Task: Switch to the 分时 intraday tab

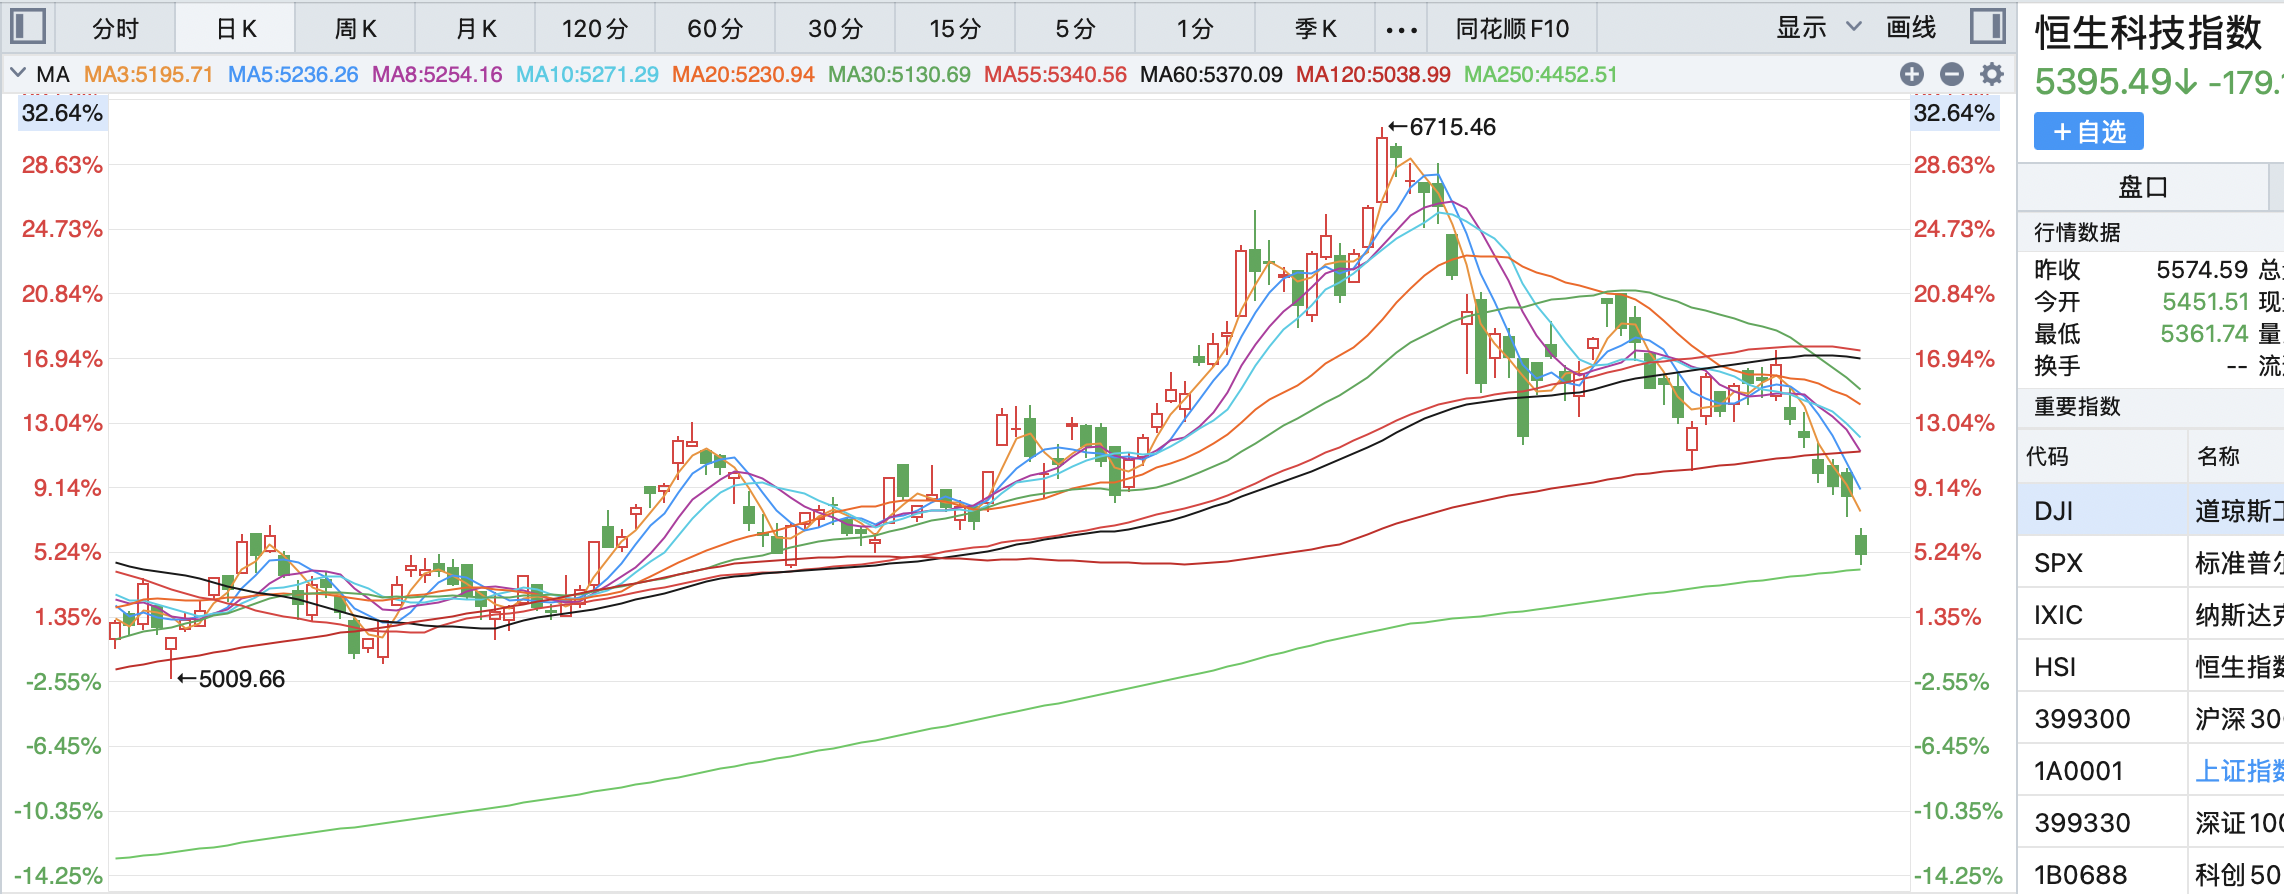Action: pyautogui.click(x=115, y=29)
